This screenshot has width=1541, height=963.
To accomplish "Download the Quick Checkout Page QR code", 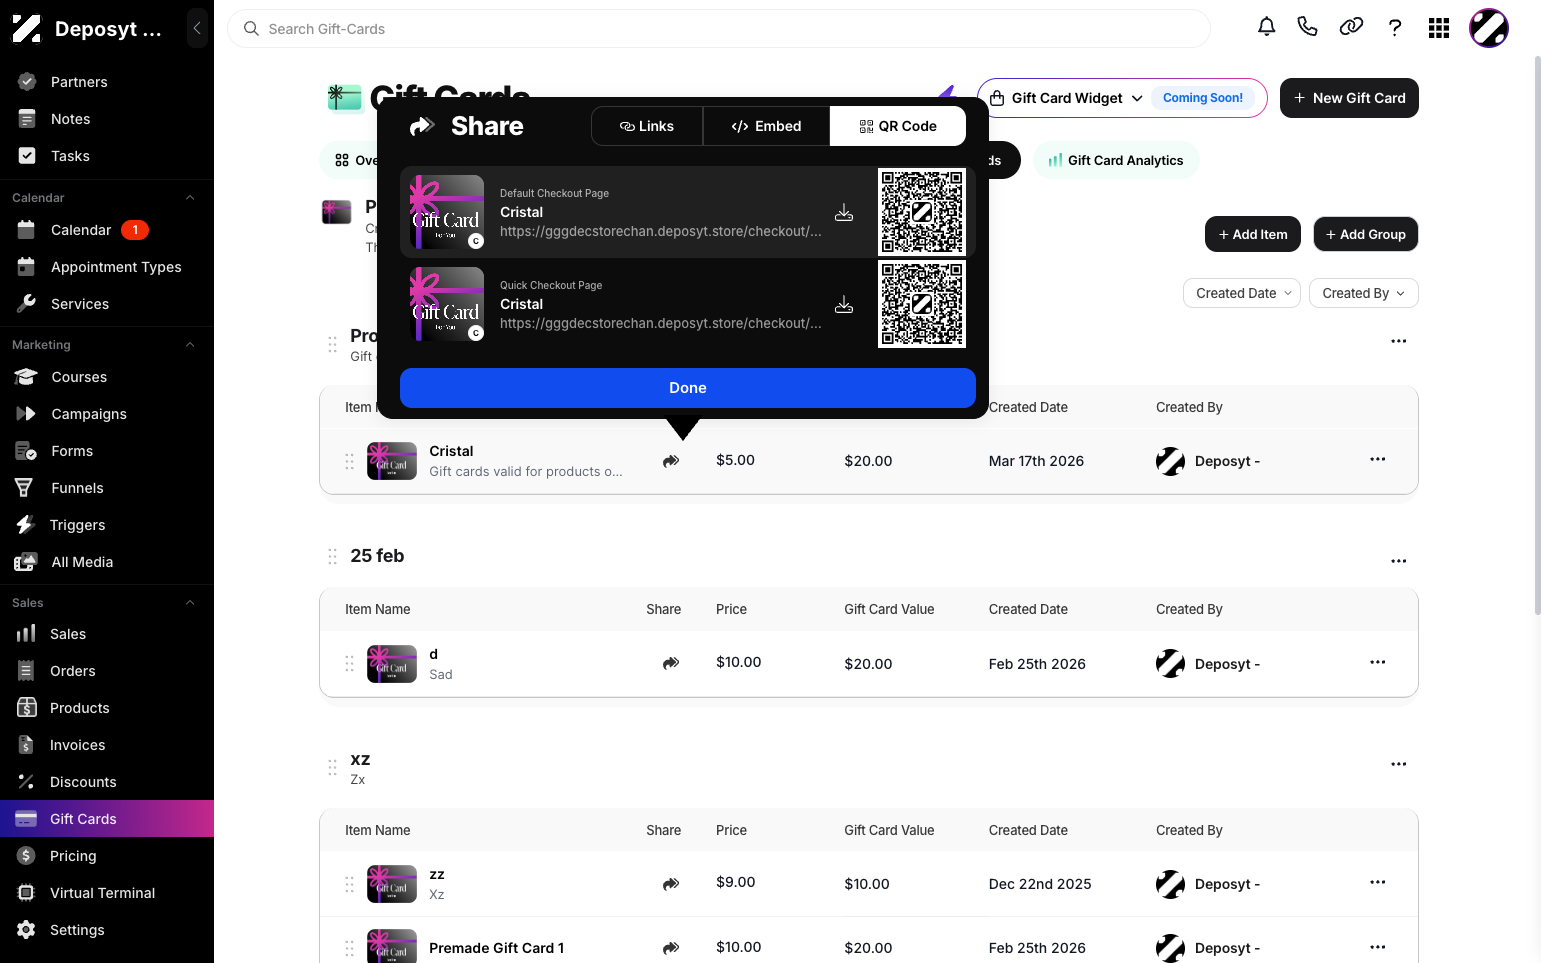I will [844, 304].
